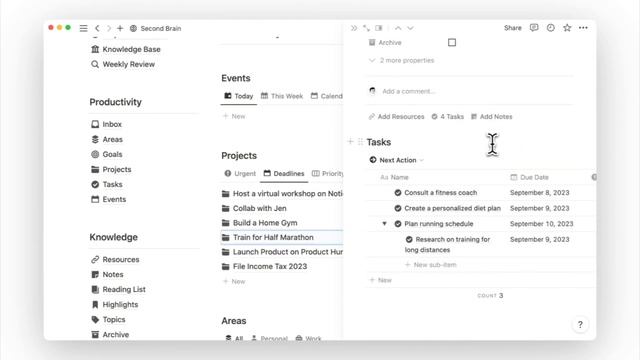This screenshot has height=360, width=640.
Task: Select the Today events tab
Action: pos(239,96)
